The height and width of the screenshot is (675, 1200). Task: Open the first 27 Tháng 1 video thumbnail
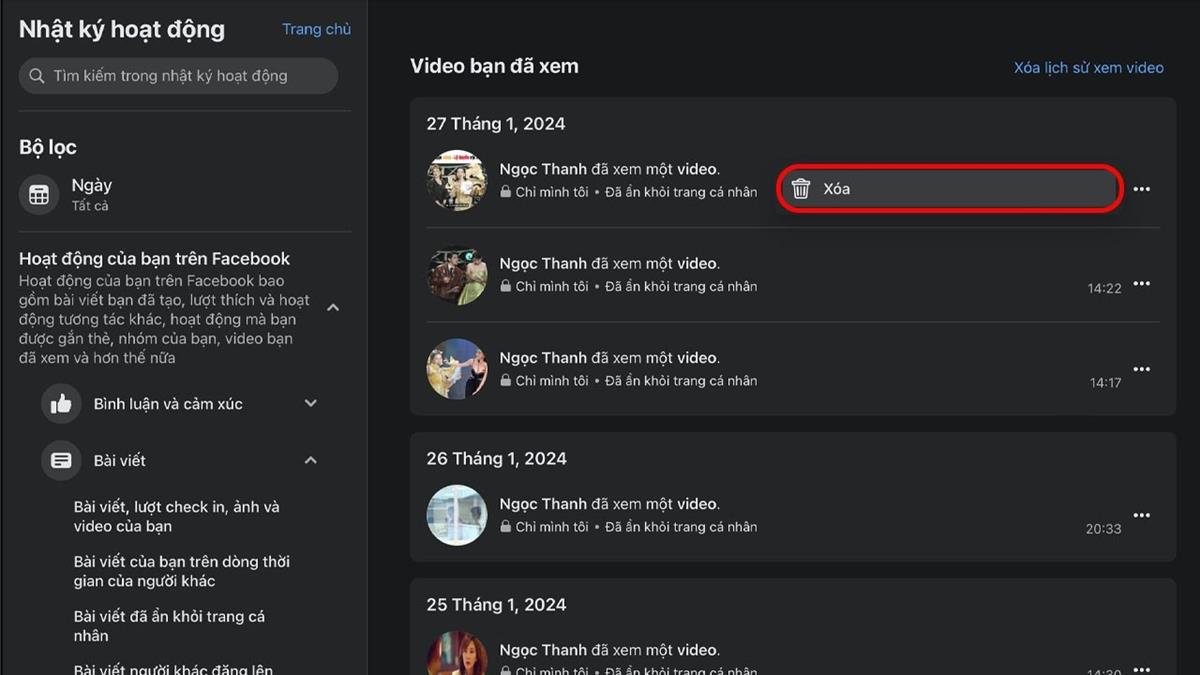tap(457, 180)
